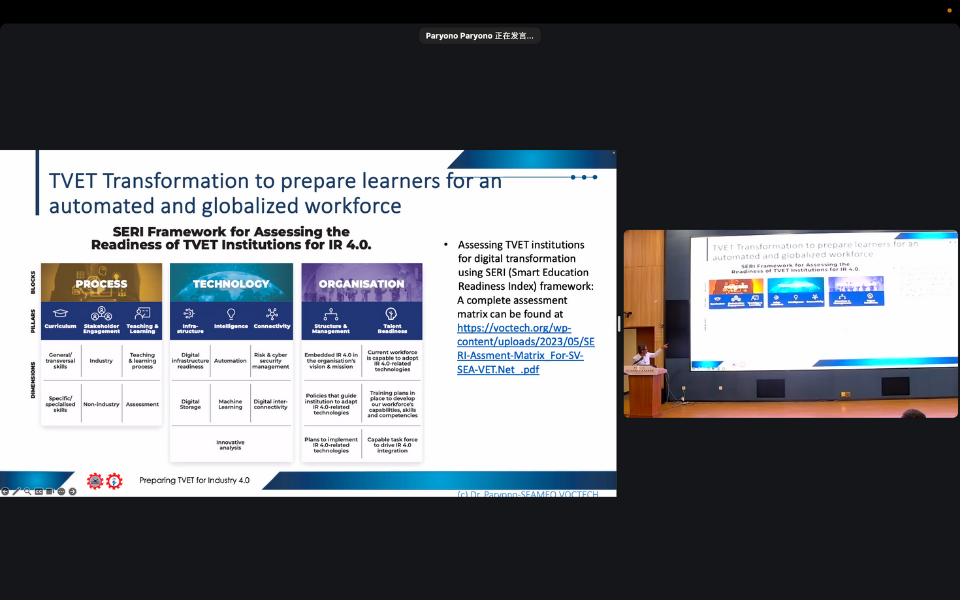960x600 pixels.
Task: Click the 'Digital infrastructure readiness' cell
Action: (190, 361)
